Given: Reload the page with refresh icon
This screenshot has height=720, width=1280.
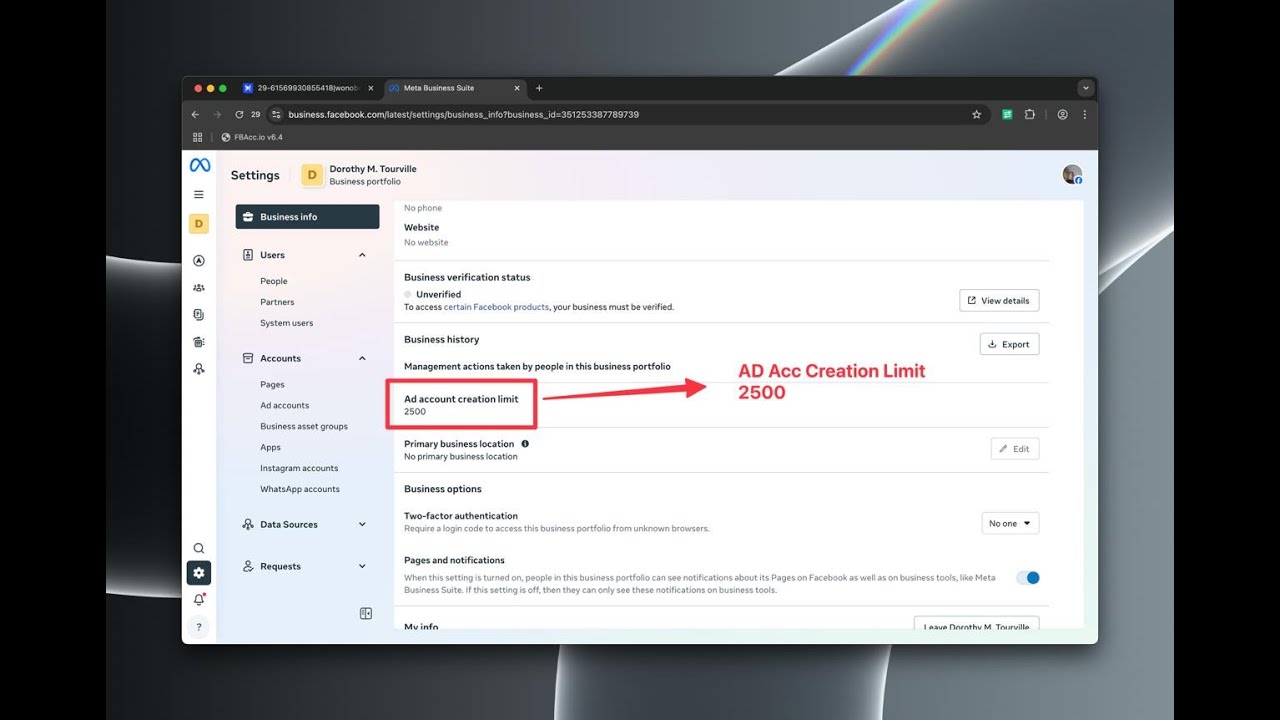Looking at the screenshot, I should pos(240,115).
